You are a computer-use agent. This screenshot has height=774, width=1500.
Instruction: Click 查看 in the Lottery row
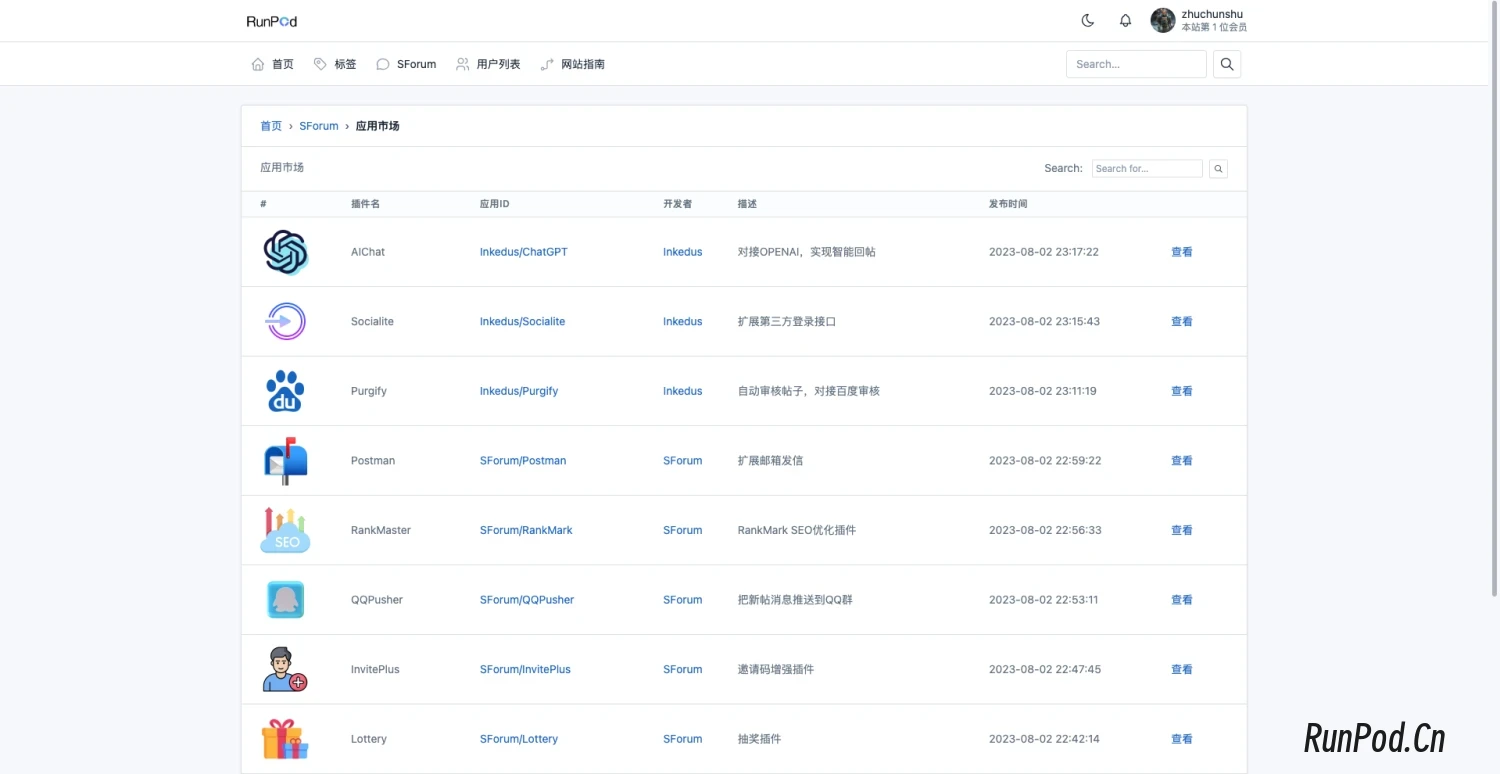(x=1182, y=739)
